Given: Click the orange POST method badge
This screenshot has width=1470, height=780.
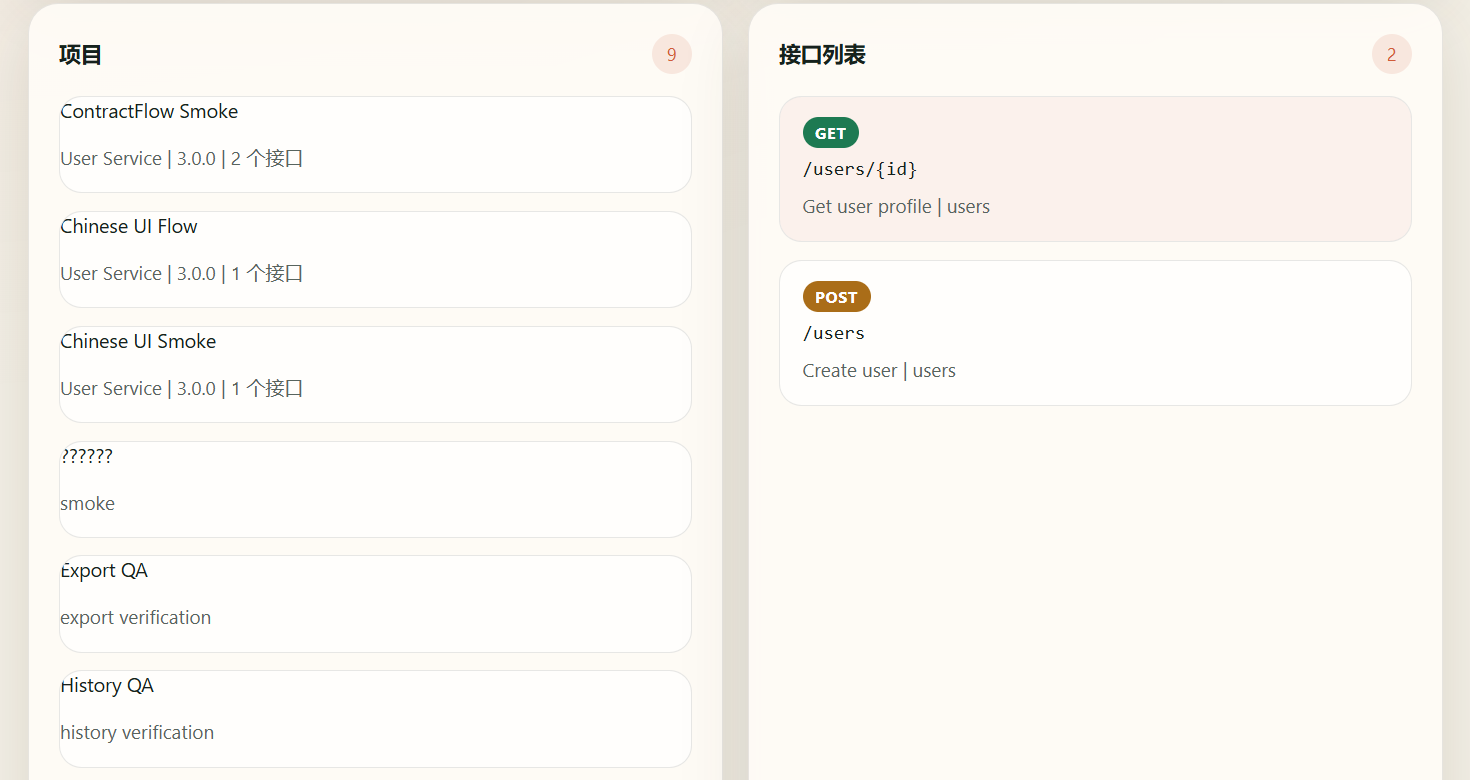Looking at the screenshot, I should pyautogui.click(x=836, y=296).
